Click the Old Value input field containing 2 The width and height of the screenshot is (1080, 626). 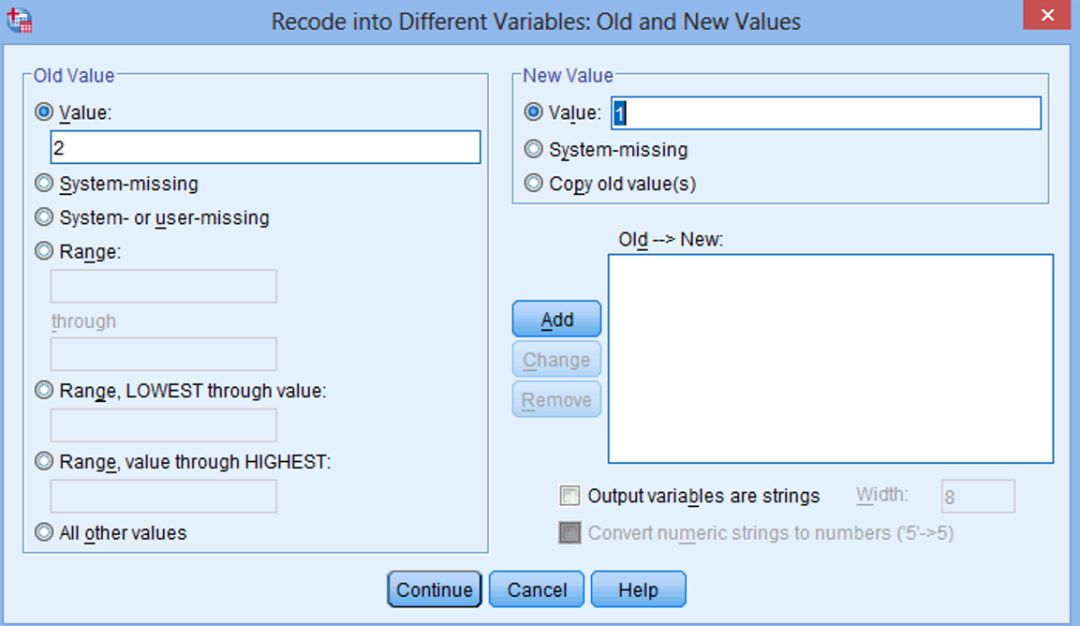tap(265, 147)
